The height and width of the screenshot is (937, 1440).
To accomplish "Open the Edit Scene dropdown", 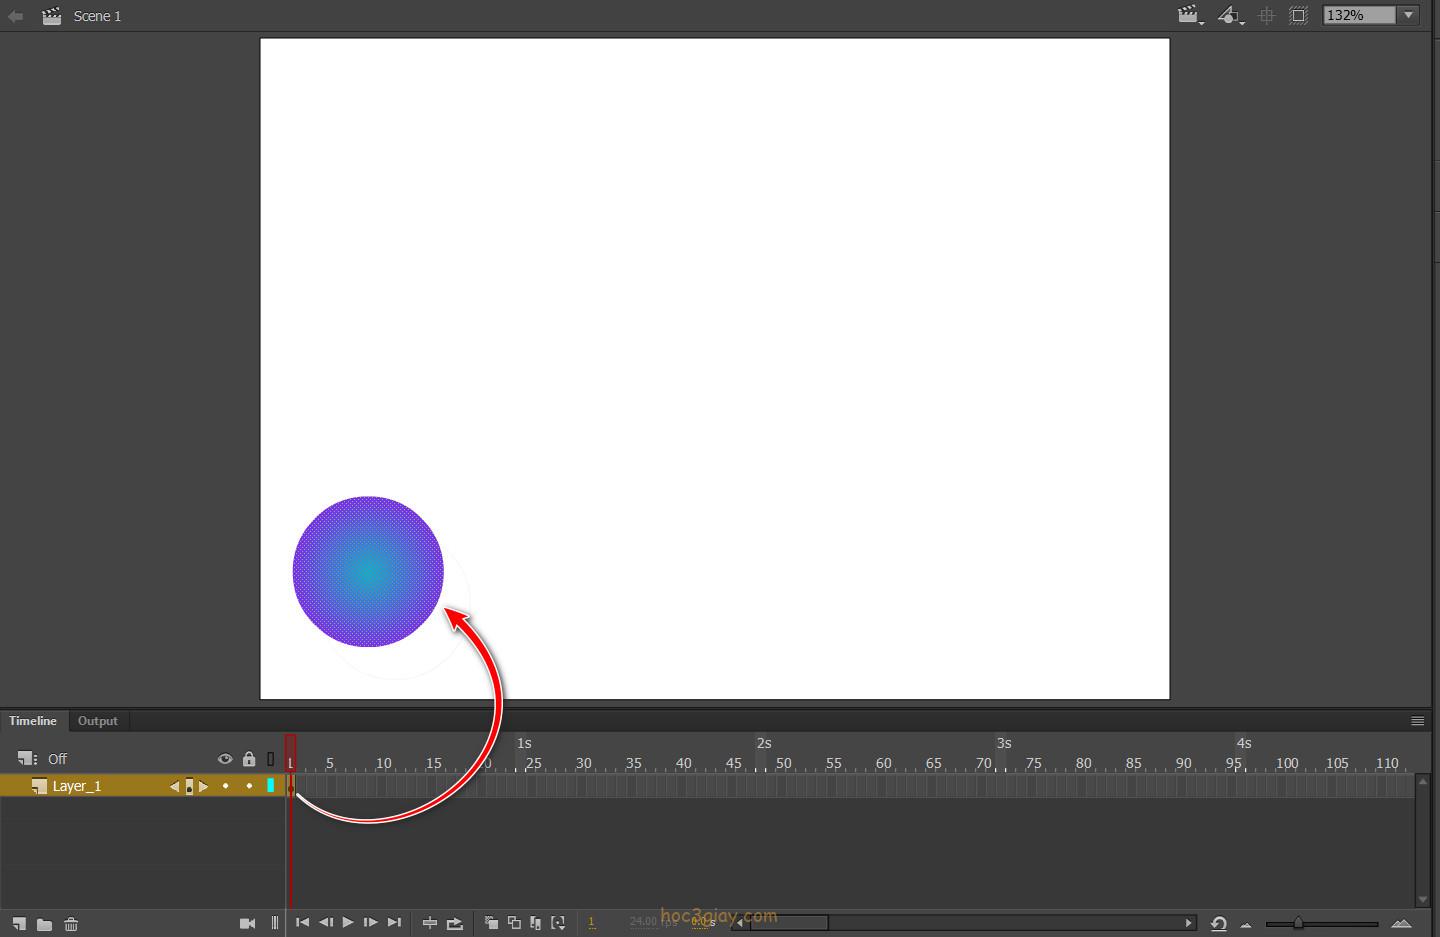I will [1190, 15].
